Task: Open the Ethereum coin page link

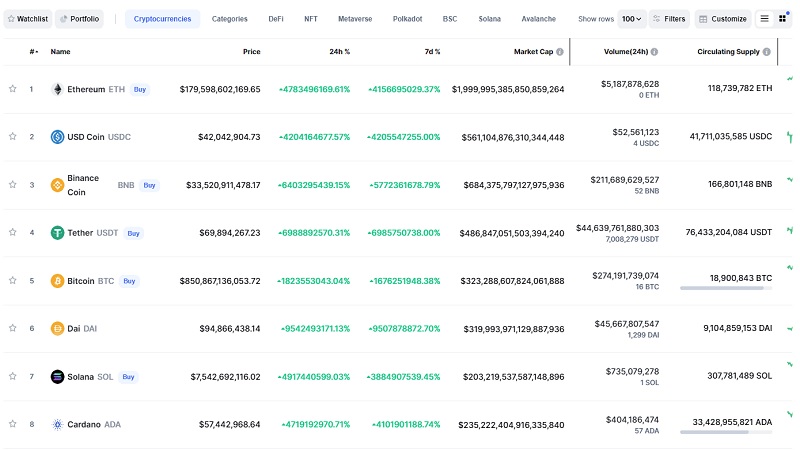Action: [x=96, y=89]
